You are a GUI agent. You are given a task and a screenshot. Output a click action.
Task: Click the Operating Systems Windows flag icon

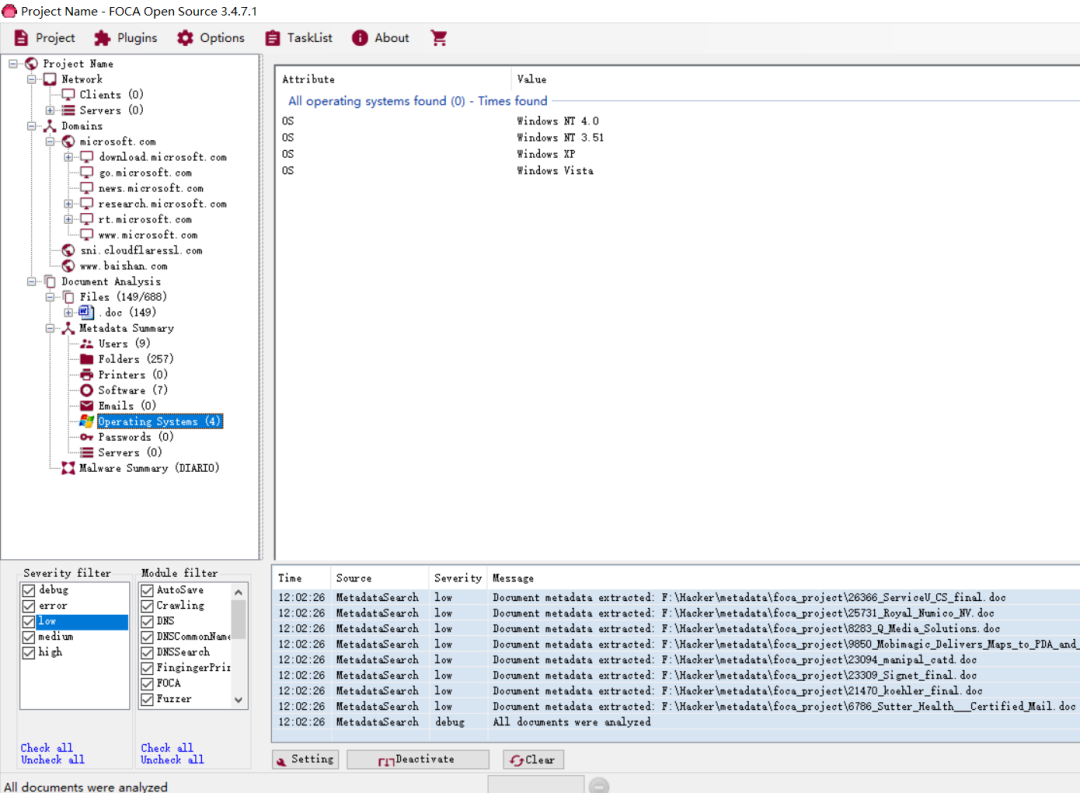tap(87, 421)
